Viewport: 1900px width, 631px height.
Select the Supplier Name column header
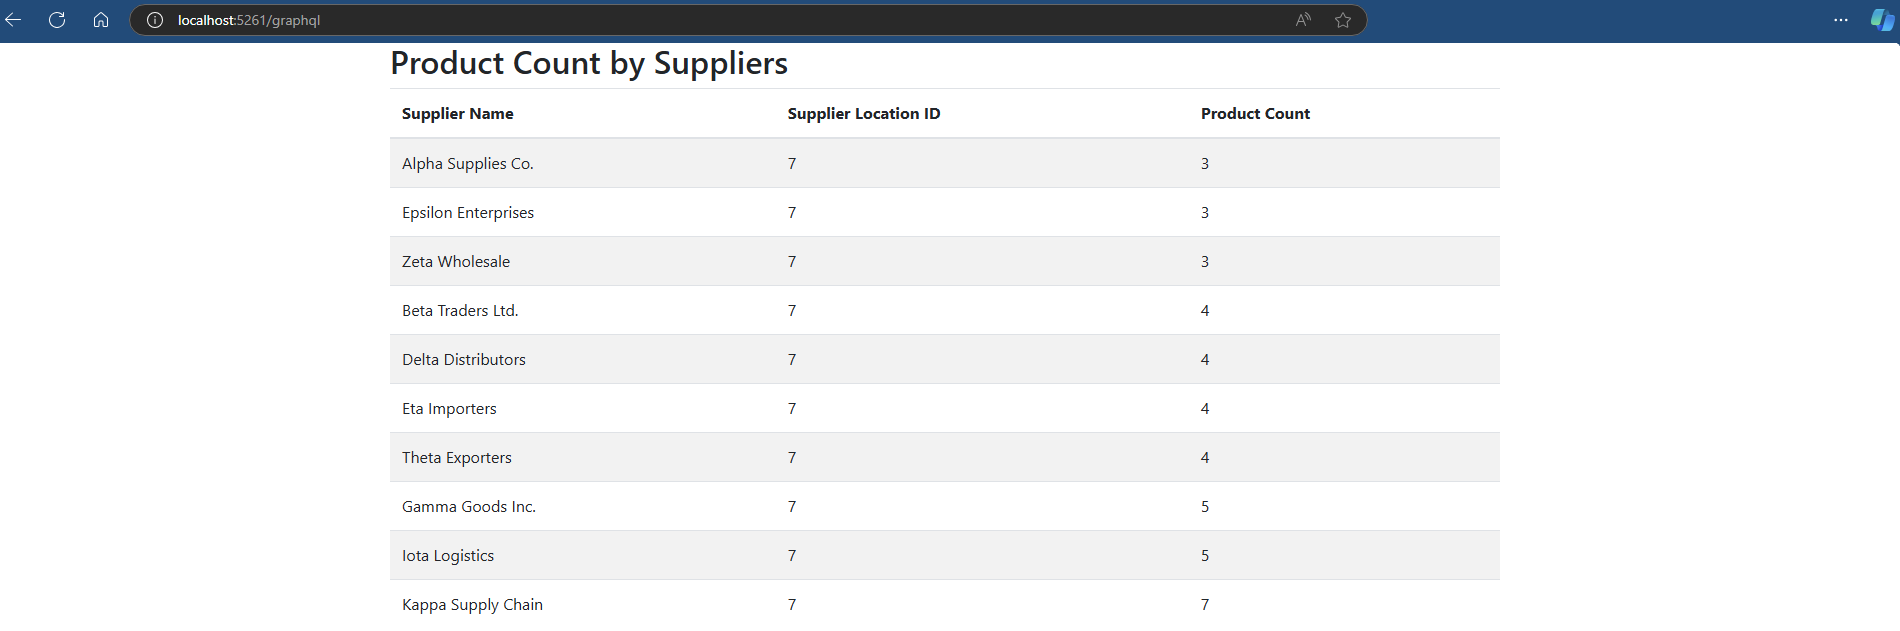pyautogui.click(x=457, y=113)
